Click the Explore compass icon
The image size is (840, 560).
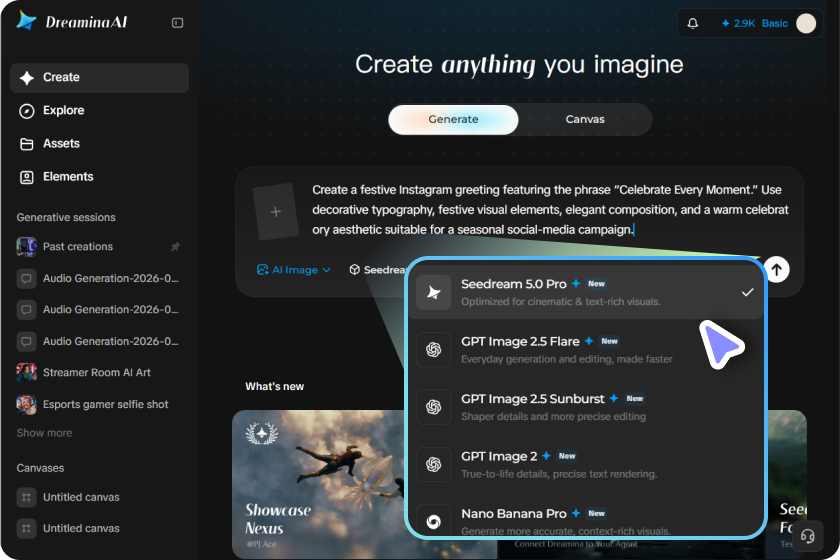coord(27,111)
